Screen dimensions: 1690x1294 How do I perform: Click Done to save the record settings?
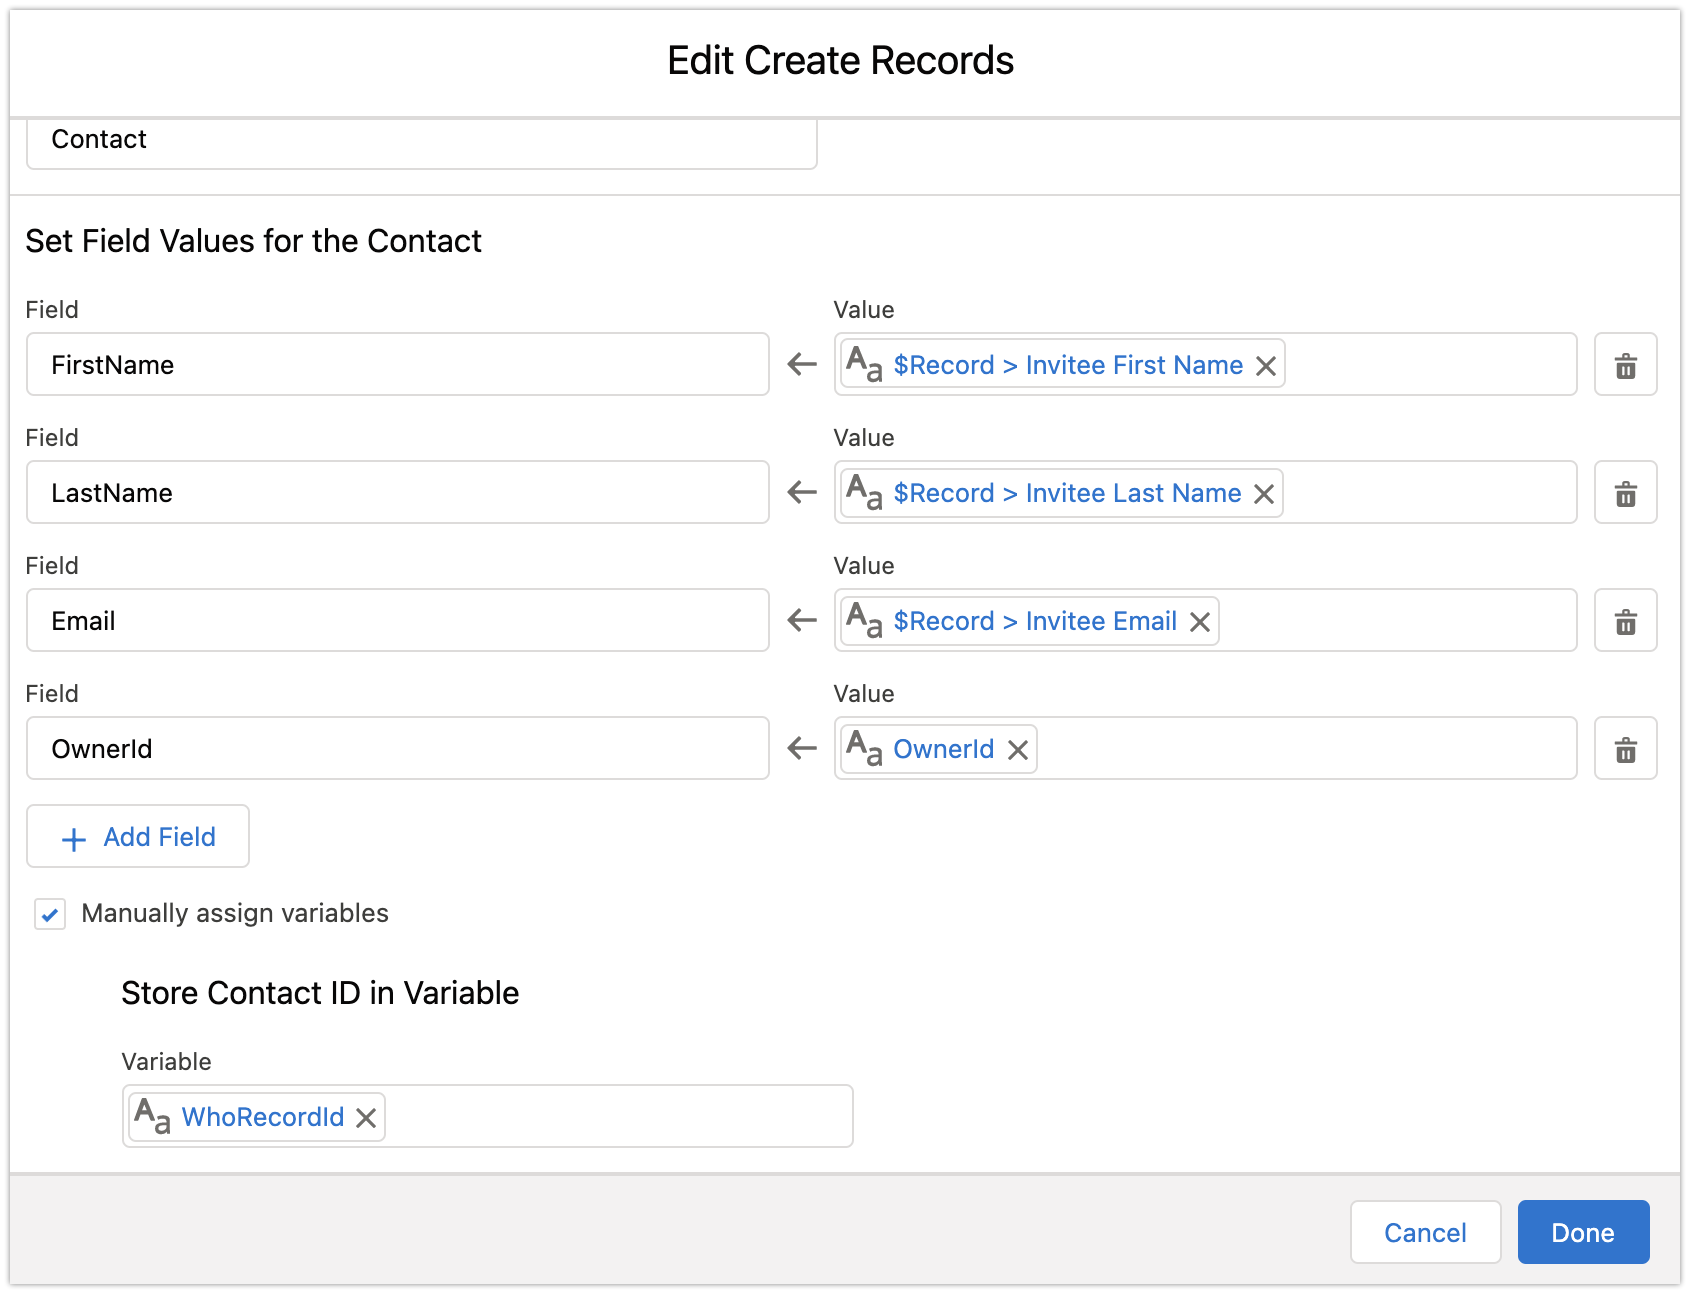pyautogui.click(x=1582, y=1232)
